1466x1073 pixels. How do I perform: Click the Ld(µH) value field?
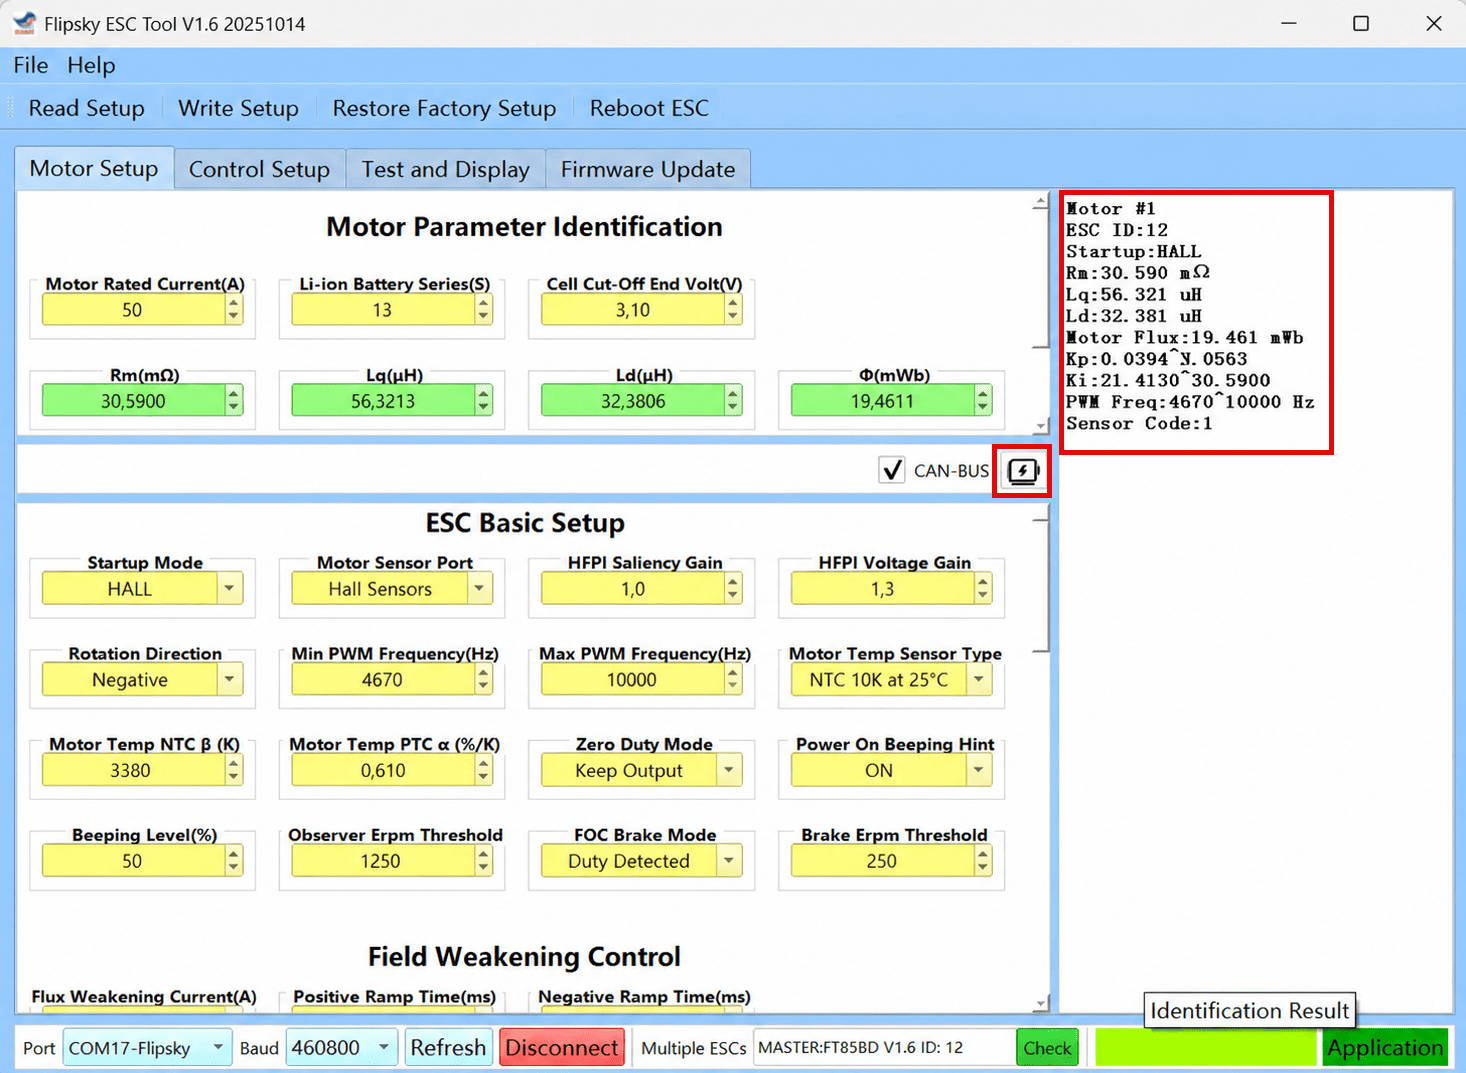tap(633, 401)
